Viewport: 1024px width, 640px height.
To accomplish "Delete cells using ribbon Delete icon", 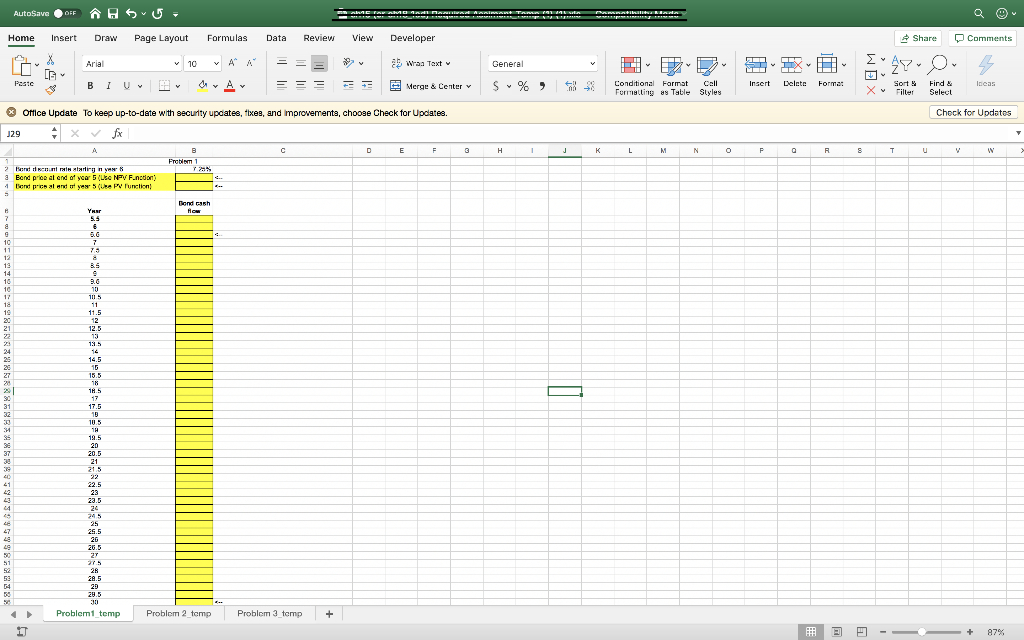I will (792, 65).
